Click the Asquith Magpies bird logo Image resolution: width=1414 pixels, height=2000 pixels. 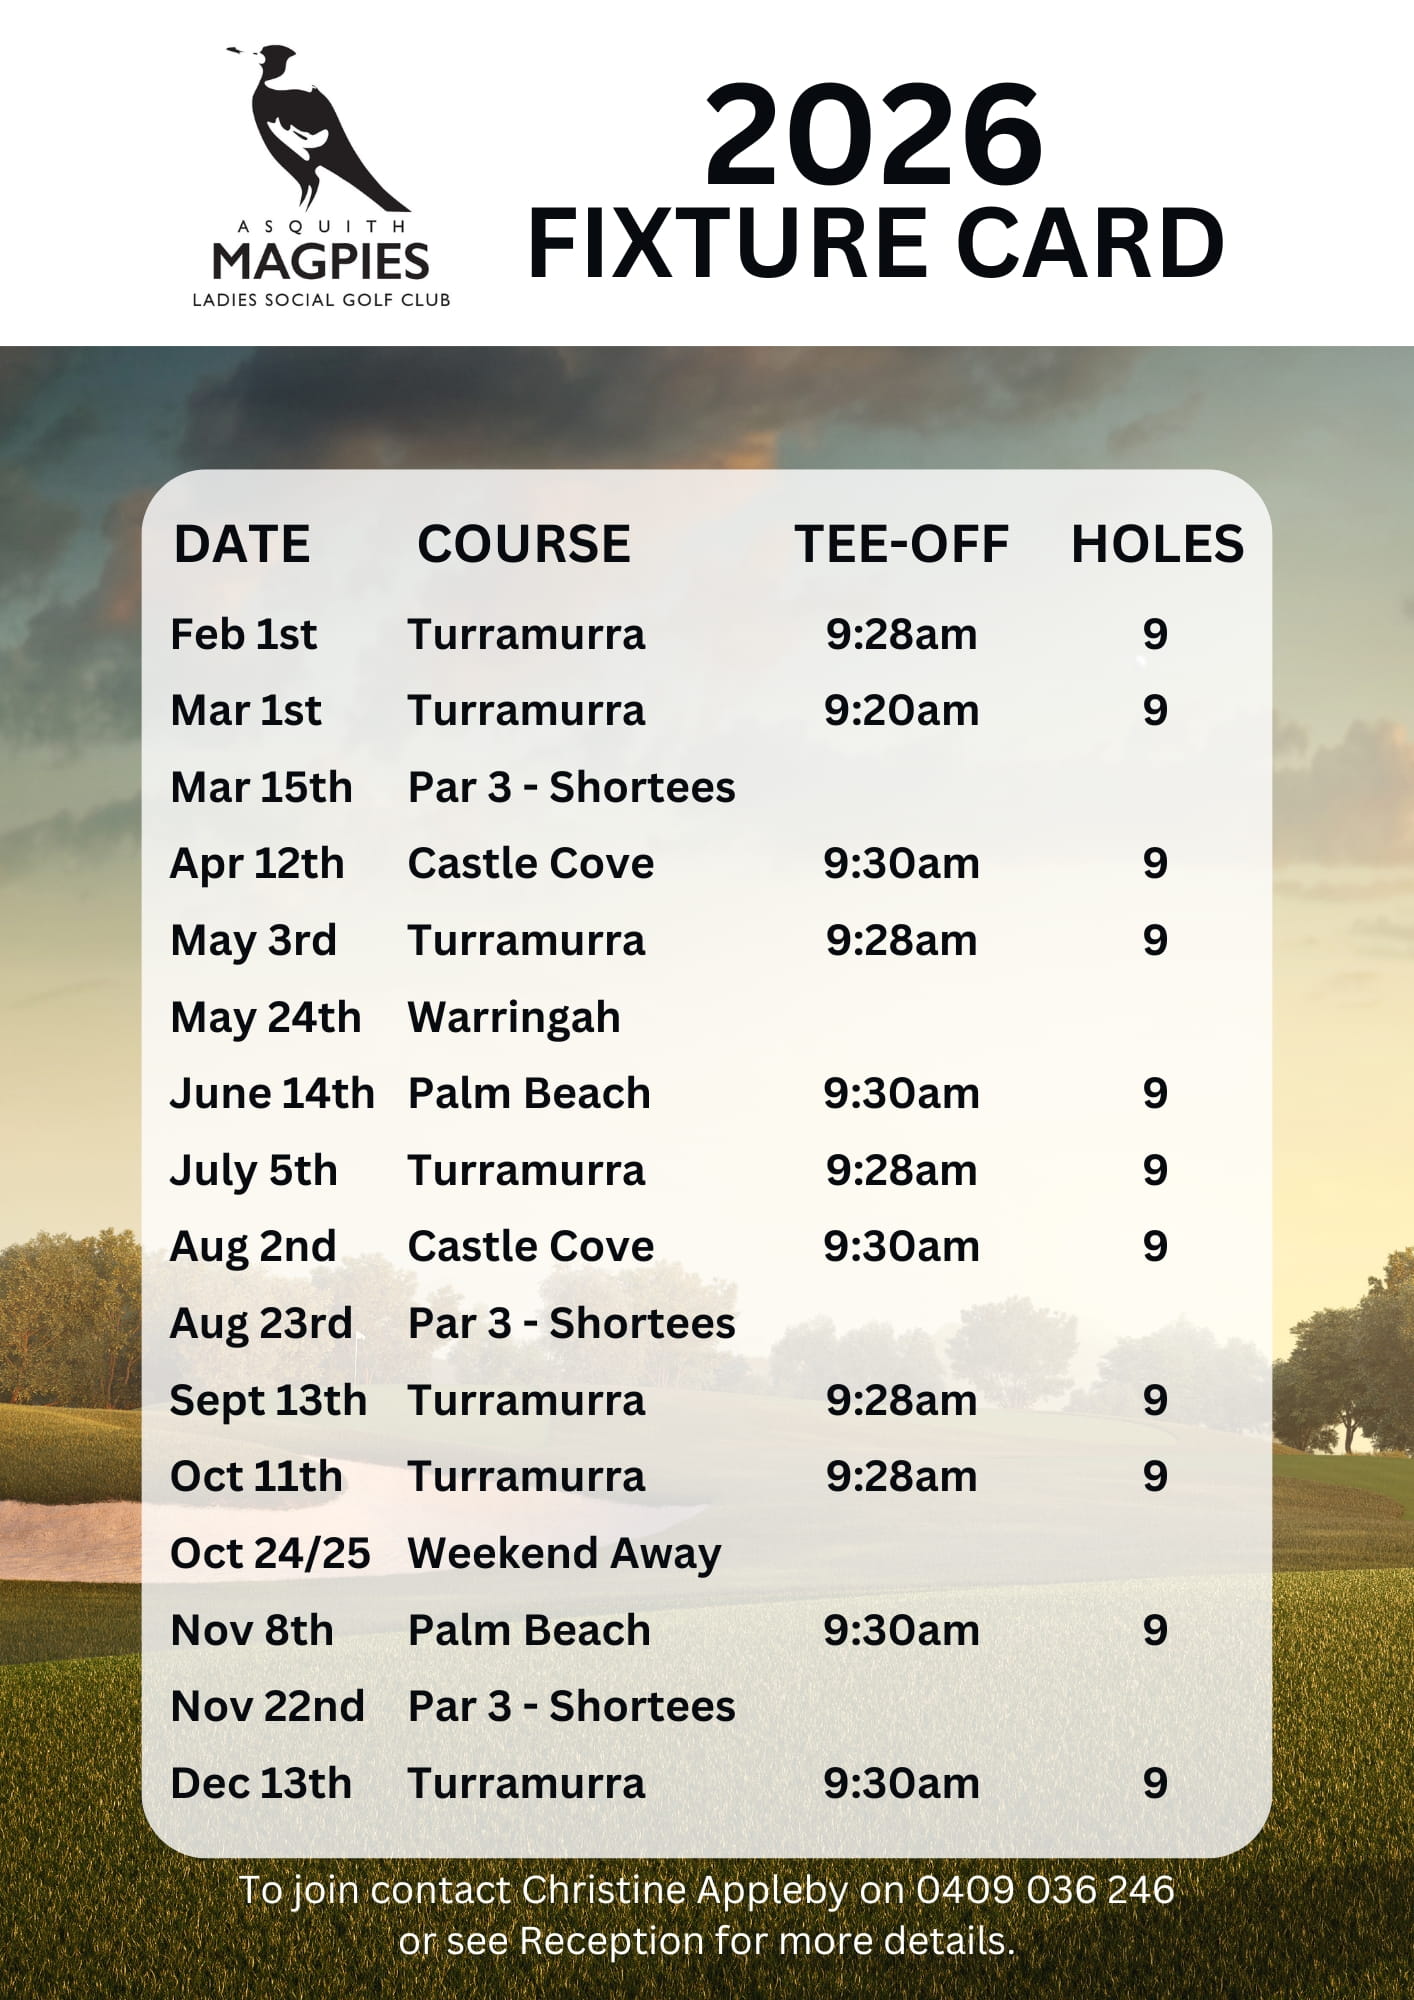tap(316, 129)
